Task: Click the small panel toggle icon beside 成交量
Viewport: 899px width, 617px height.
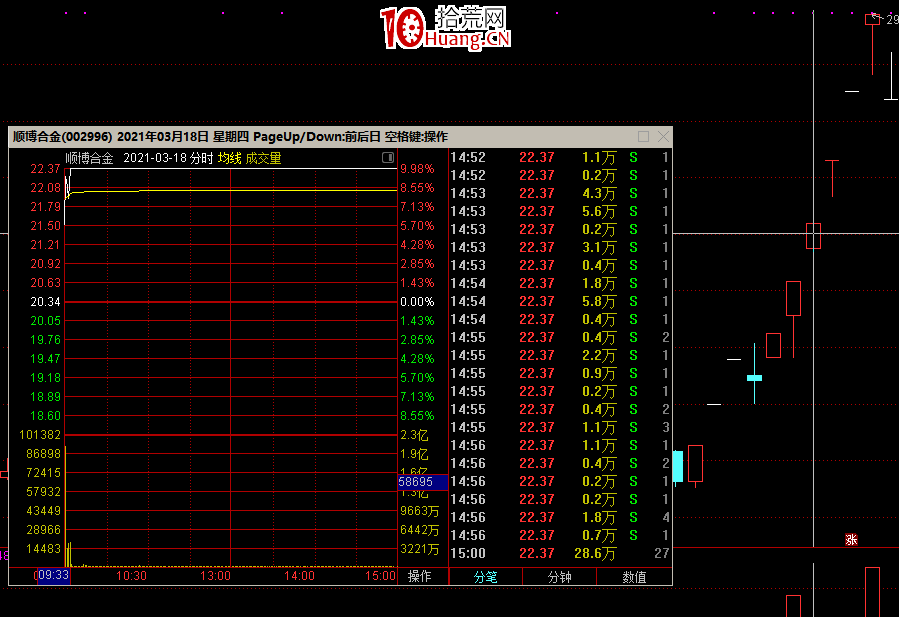Action: tap(387, 158)
